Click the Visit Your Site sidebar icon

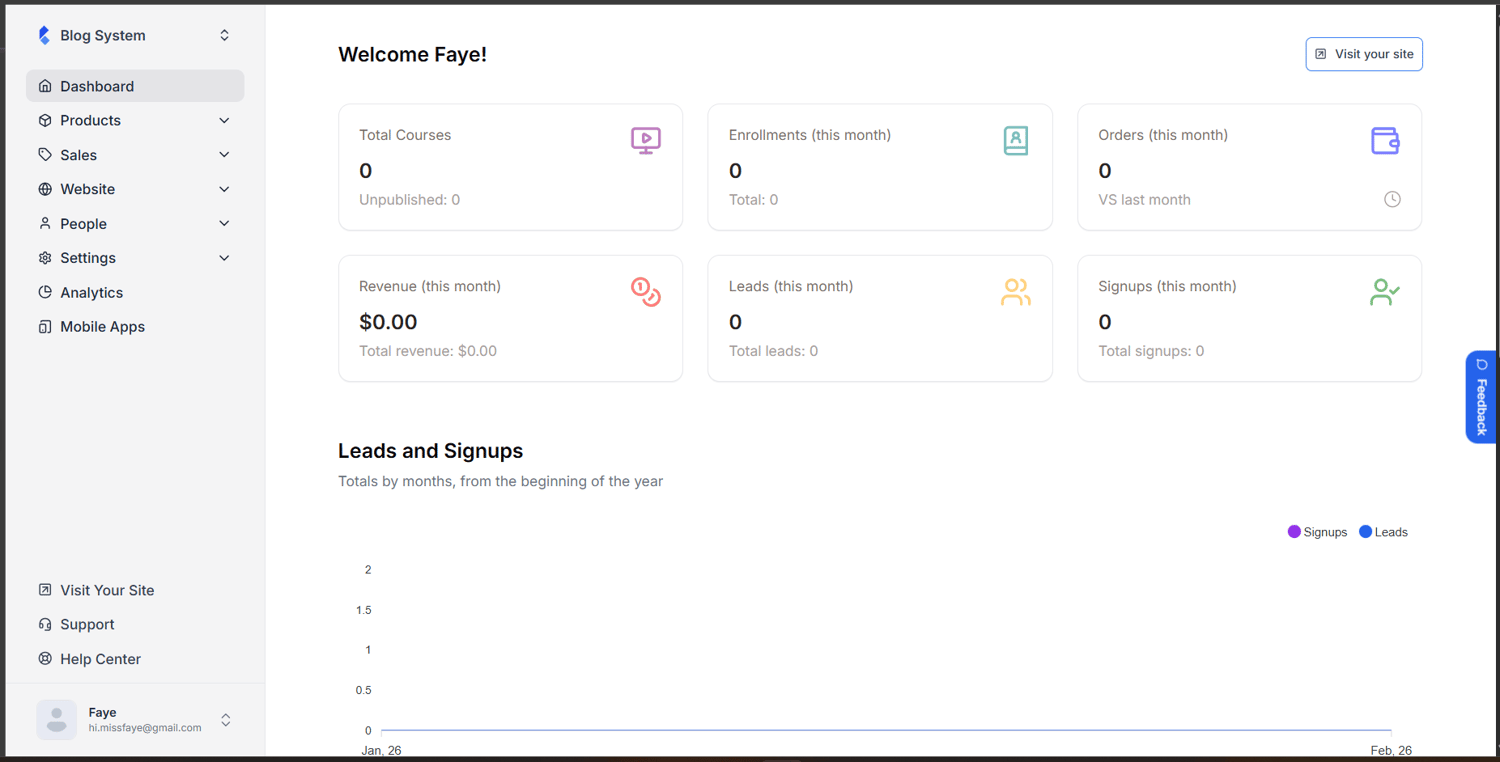[45, 590]
